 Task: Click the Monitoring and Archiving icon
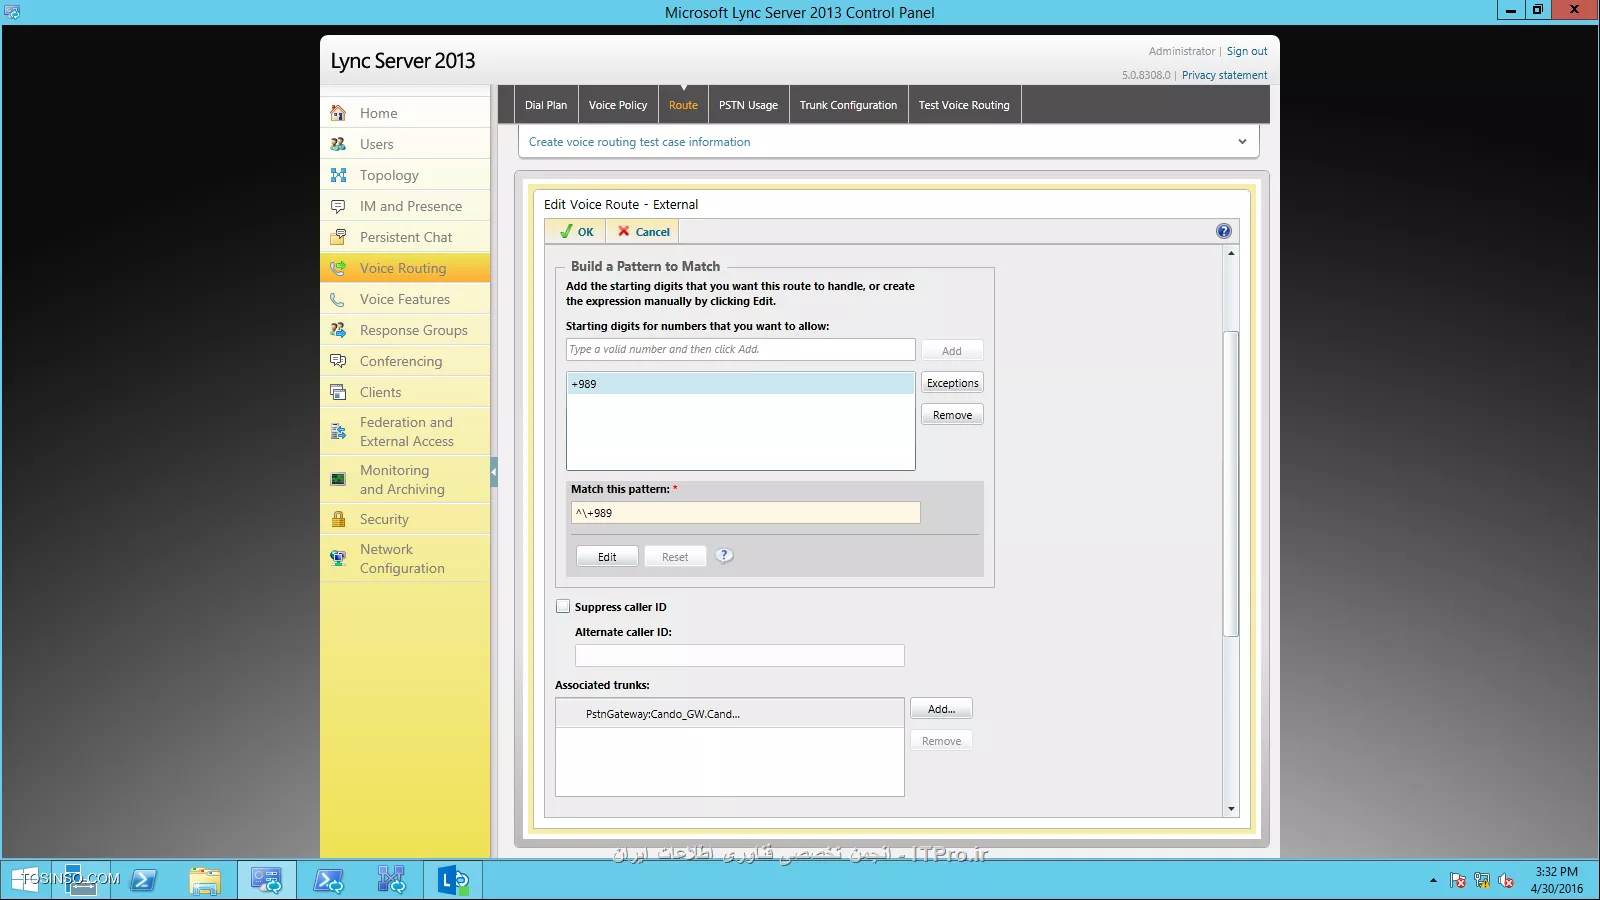338,480
